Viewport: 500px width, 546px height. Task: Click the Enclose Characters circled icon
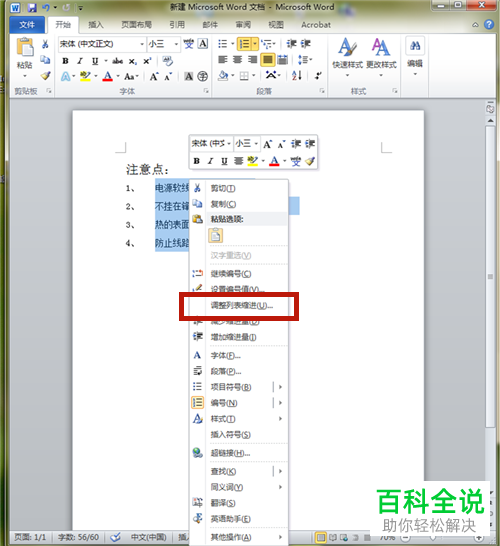pos(203,76)
